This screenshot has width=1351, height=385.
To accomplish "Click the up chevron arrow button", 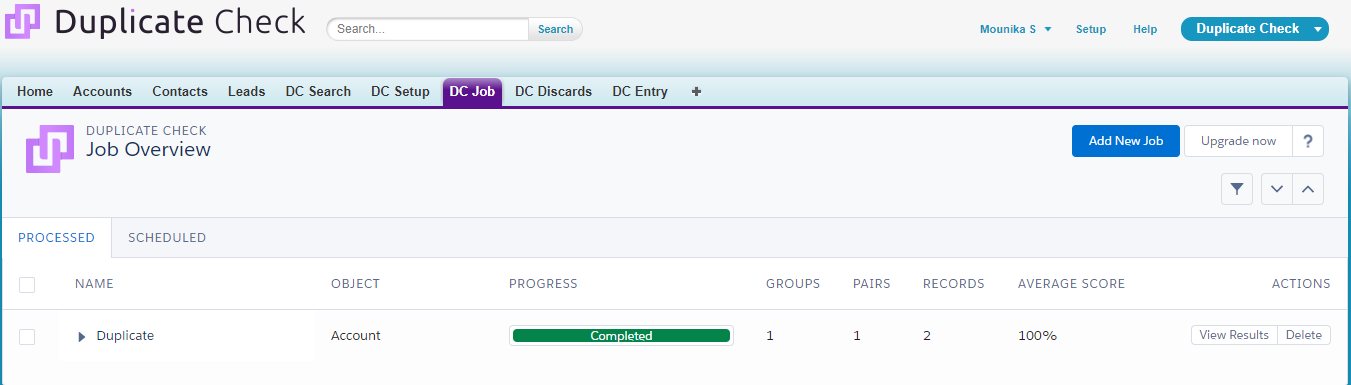I will coord(1308,189).
